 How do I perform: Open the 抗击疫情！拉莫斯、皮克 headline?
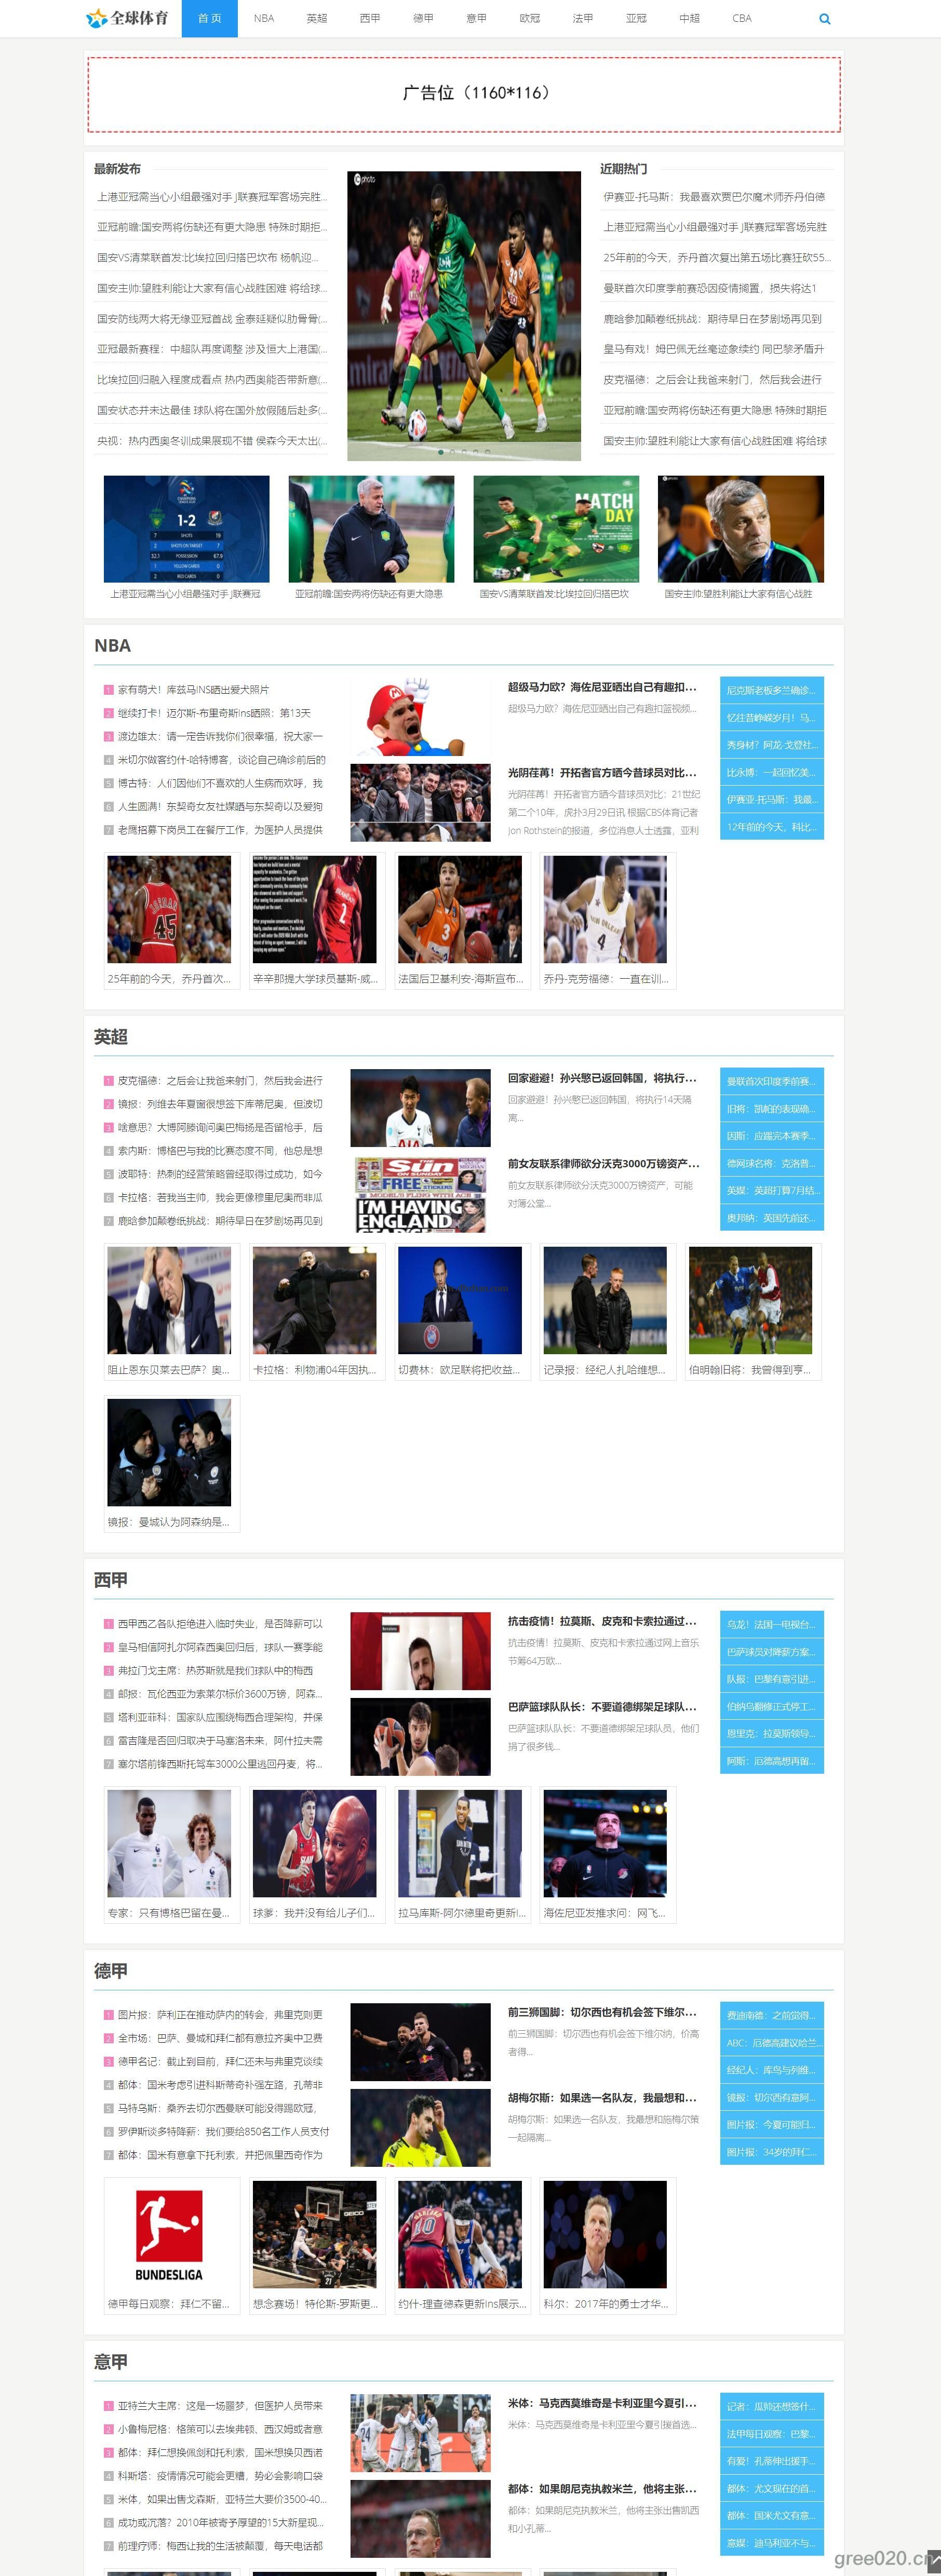(602, 1621)
